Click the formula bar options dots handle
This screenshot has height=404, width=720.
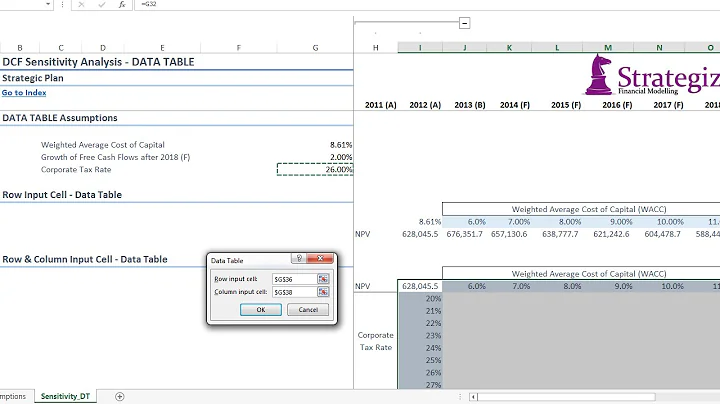[x=62, y=5]
